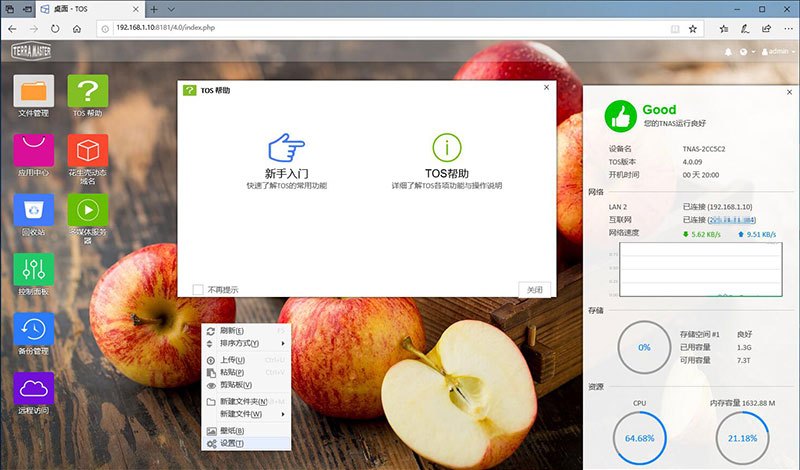Image resolution: width=800 pixels, height=470 pixels.
Task: Expand 新建文件 submenu in context menu
Action: point(245,414)
